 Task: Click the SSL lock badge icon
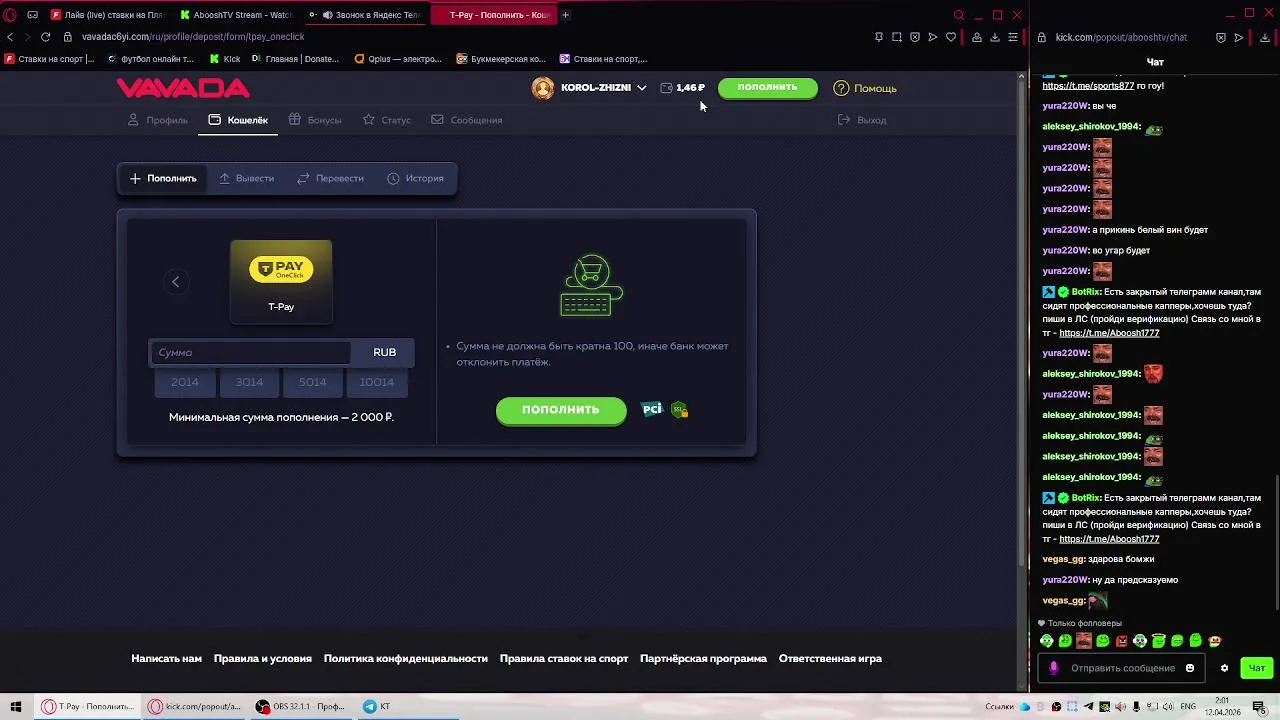tap(680, 409)
